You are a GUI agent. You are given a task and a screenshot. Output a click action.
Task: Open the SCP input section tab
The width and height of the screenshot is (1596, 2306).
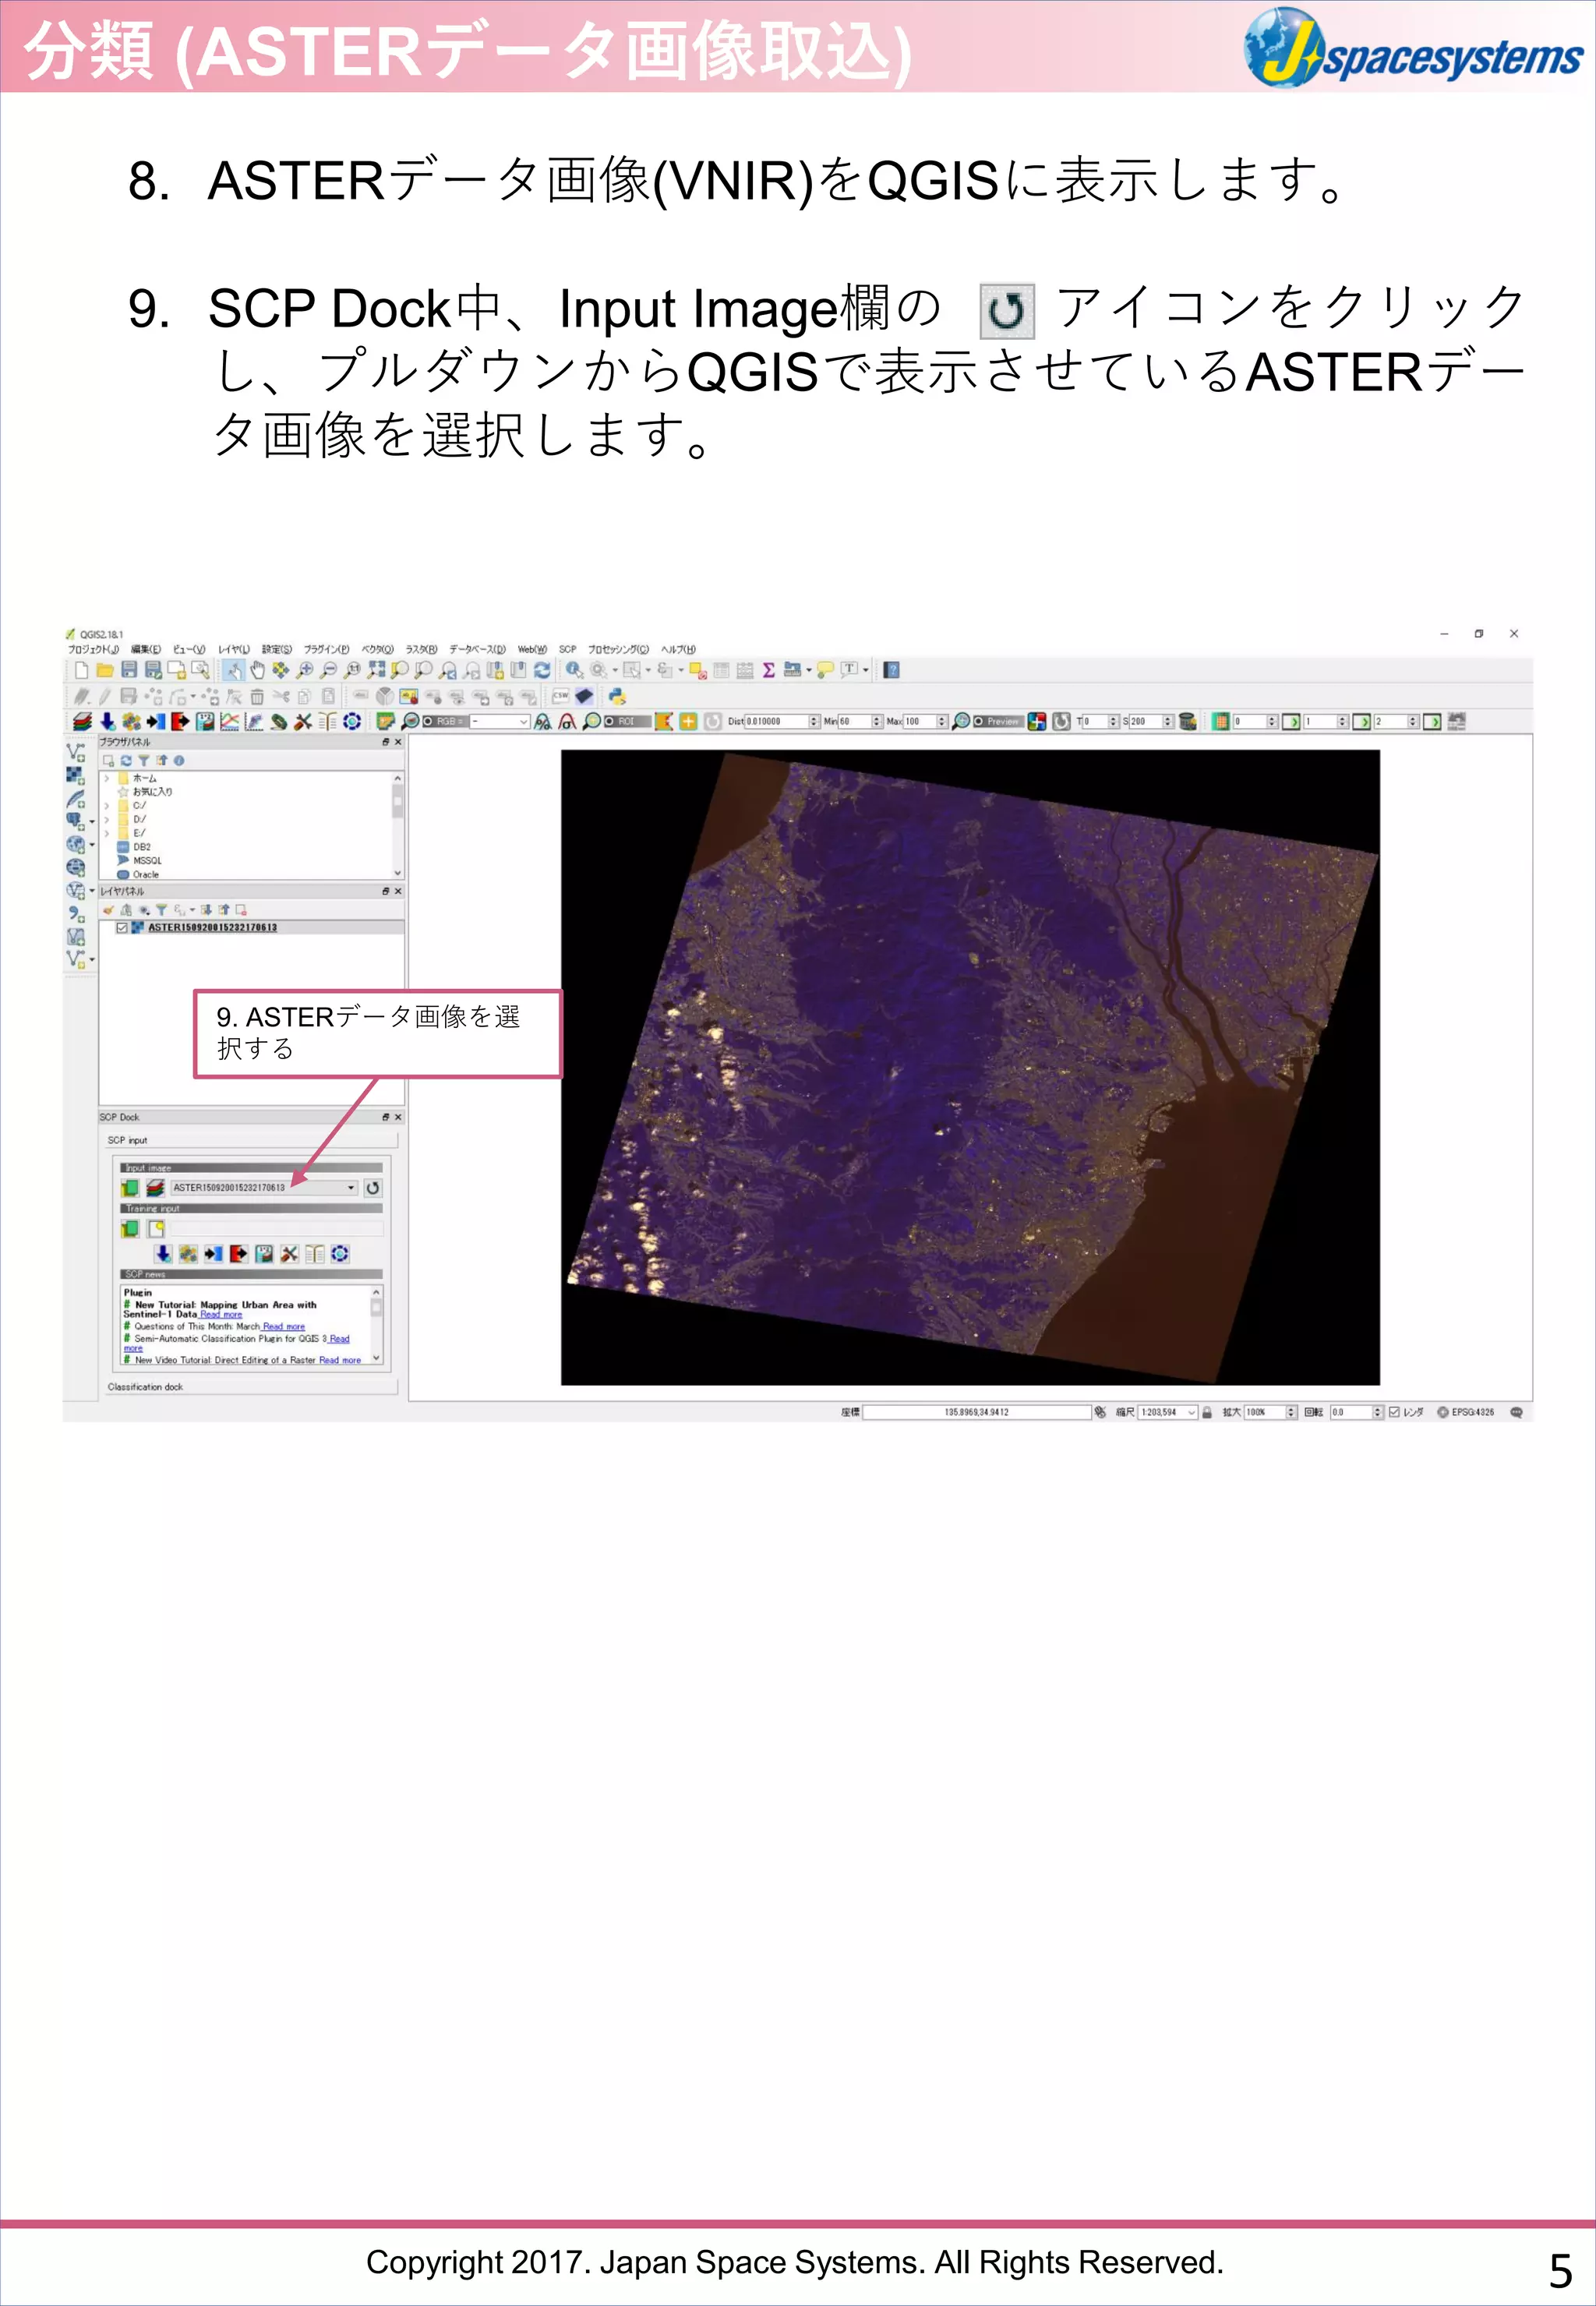coord(252,1140)
